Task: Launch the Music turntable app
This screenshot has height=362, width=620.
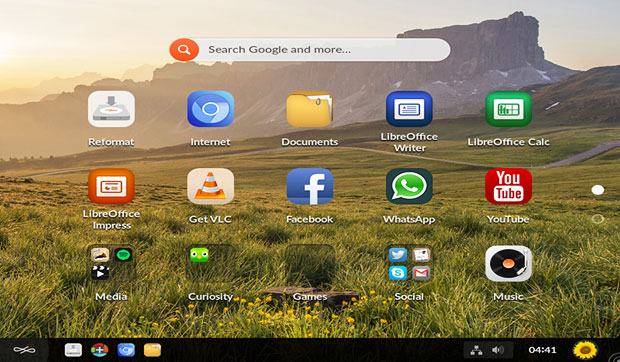Action: point(508,264)
